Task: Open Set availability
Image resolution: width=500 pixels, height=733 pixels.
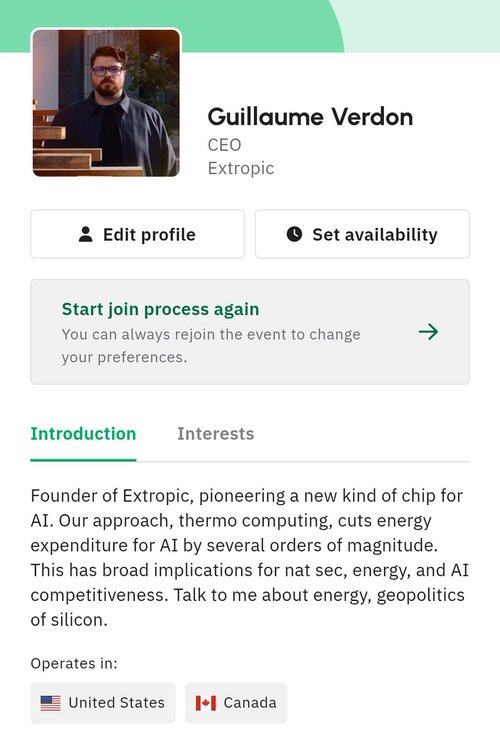Action: (x=362, y=234)
